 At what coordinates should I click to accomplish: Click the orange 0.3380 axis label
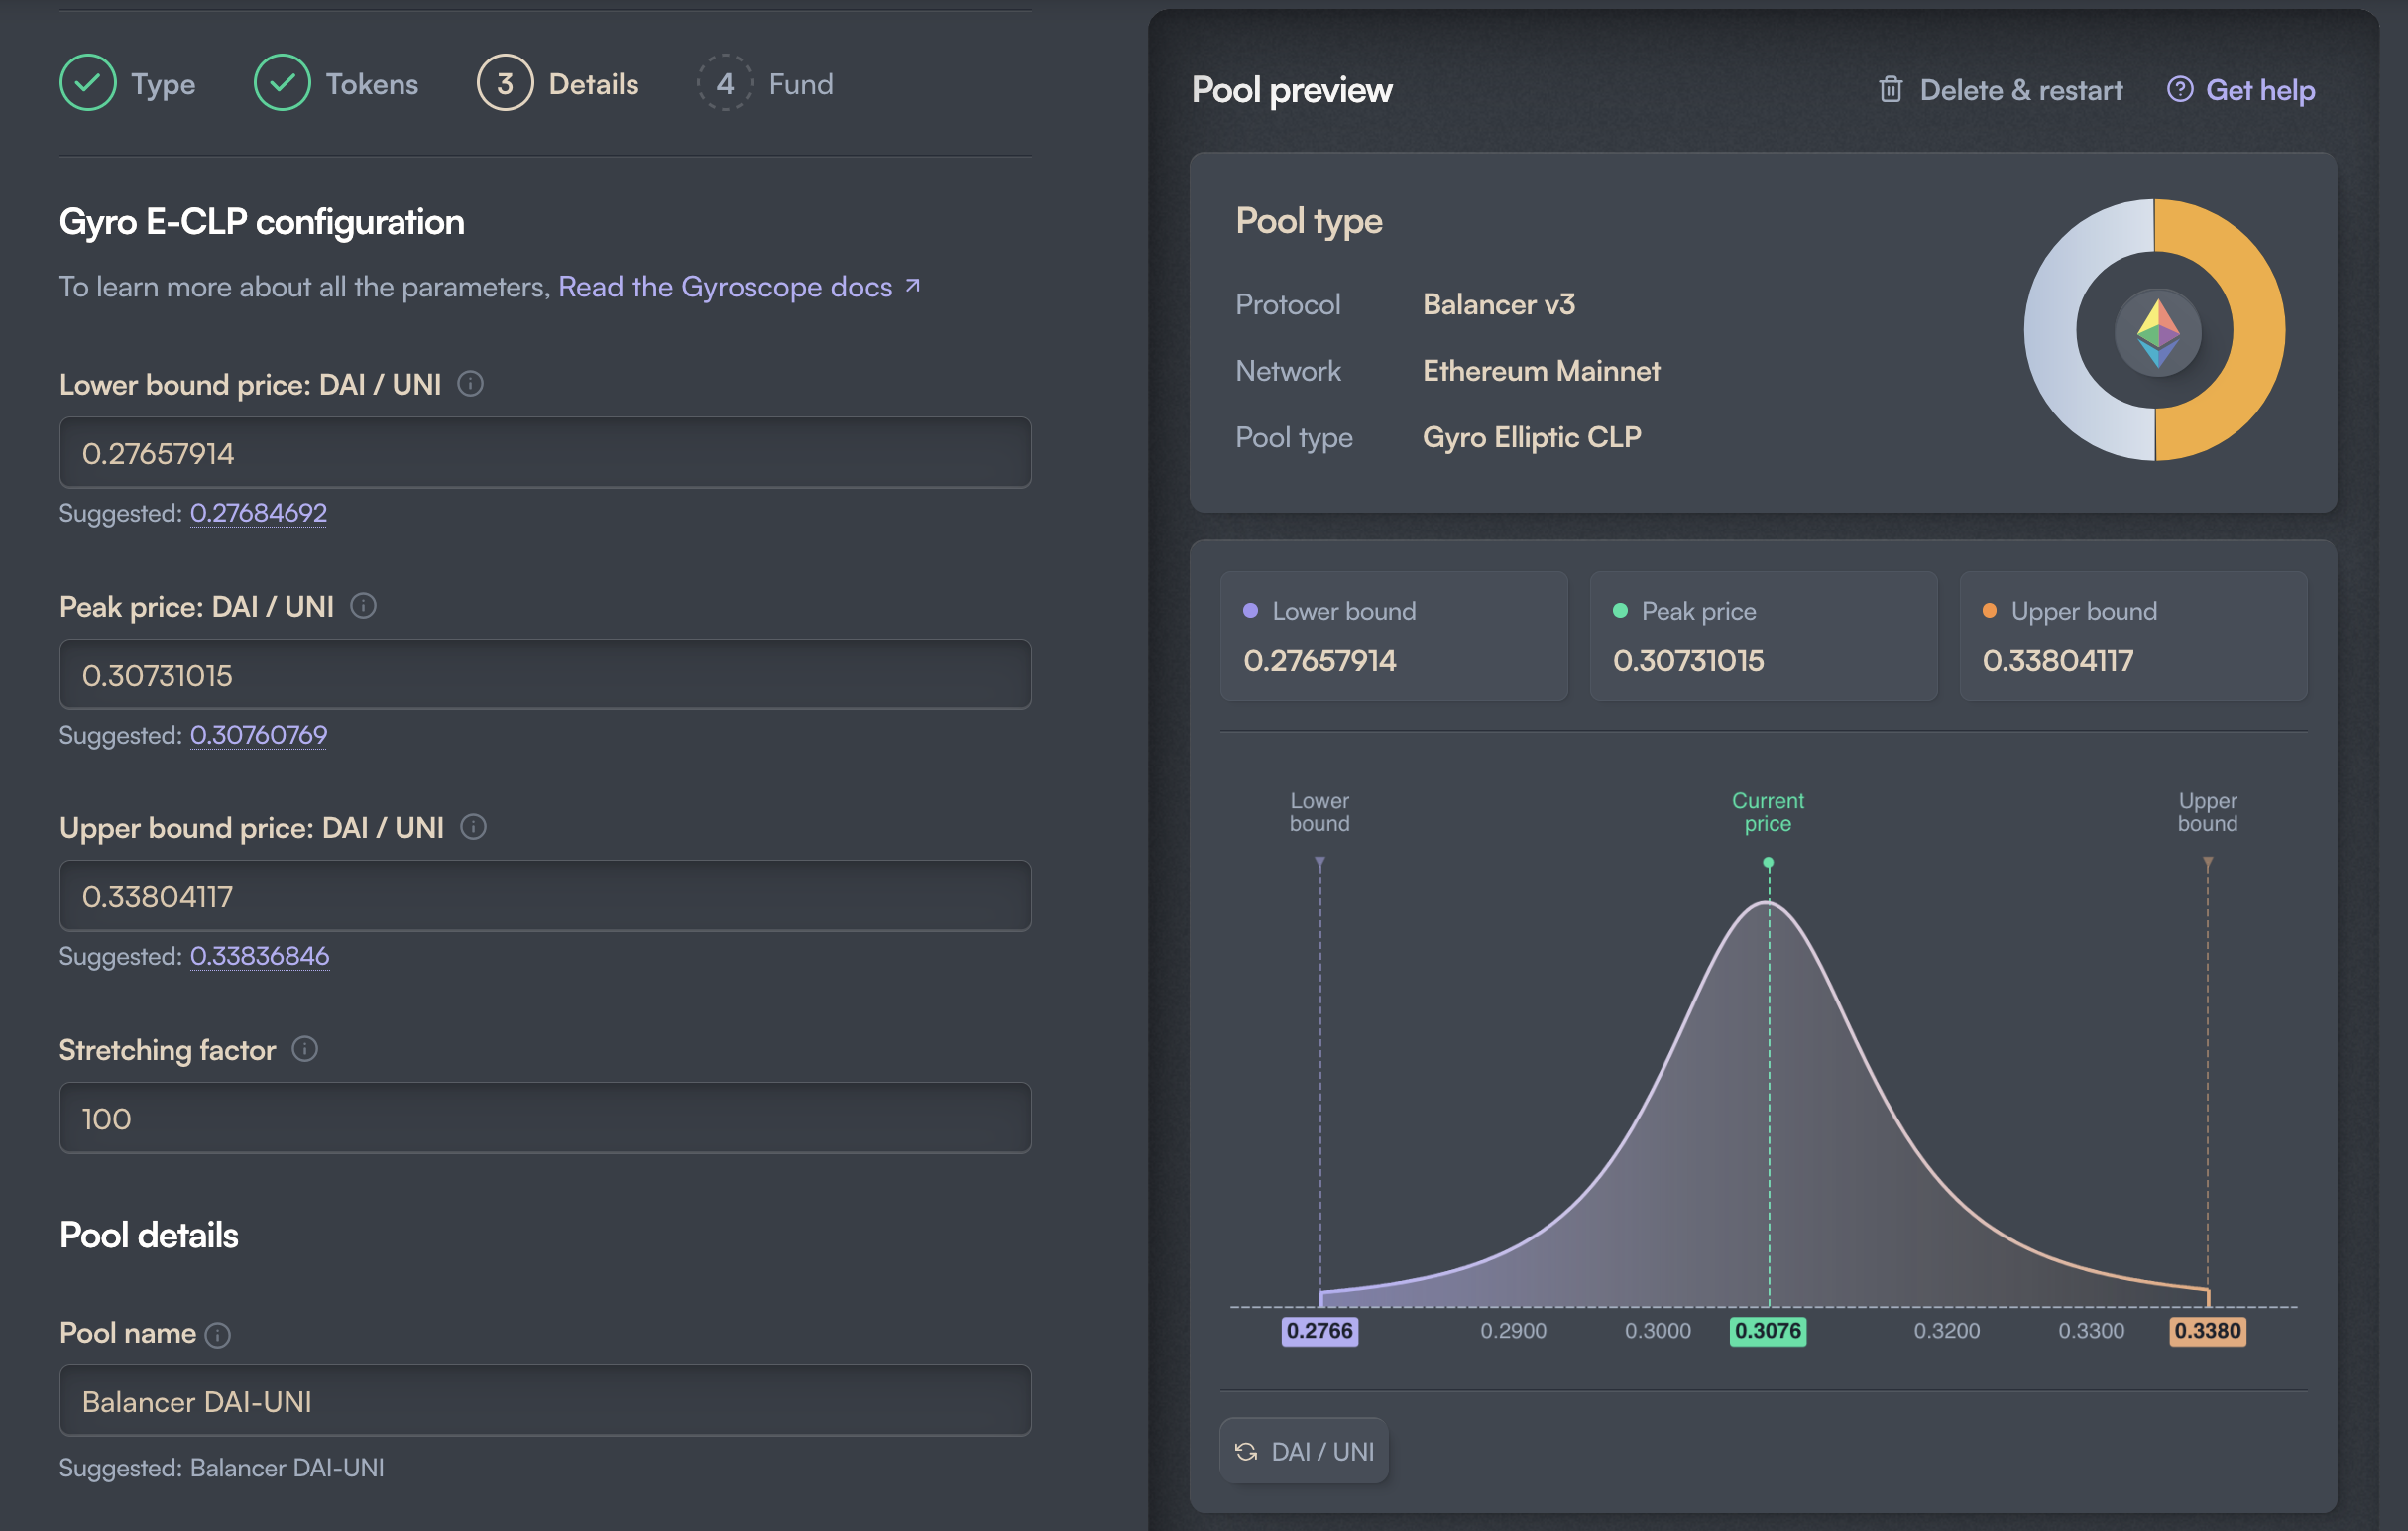click(2208, 1331)
